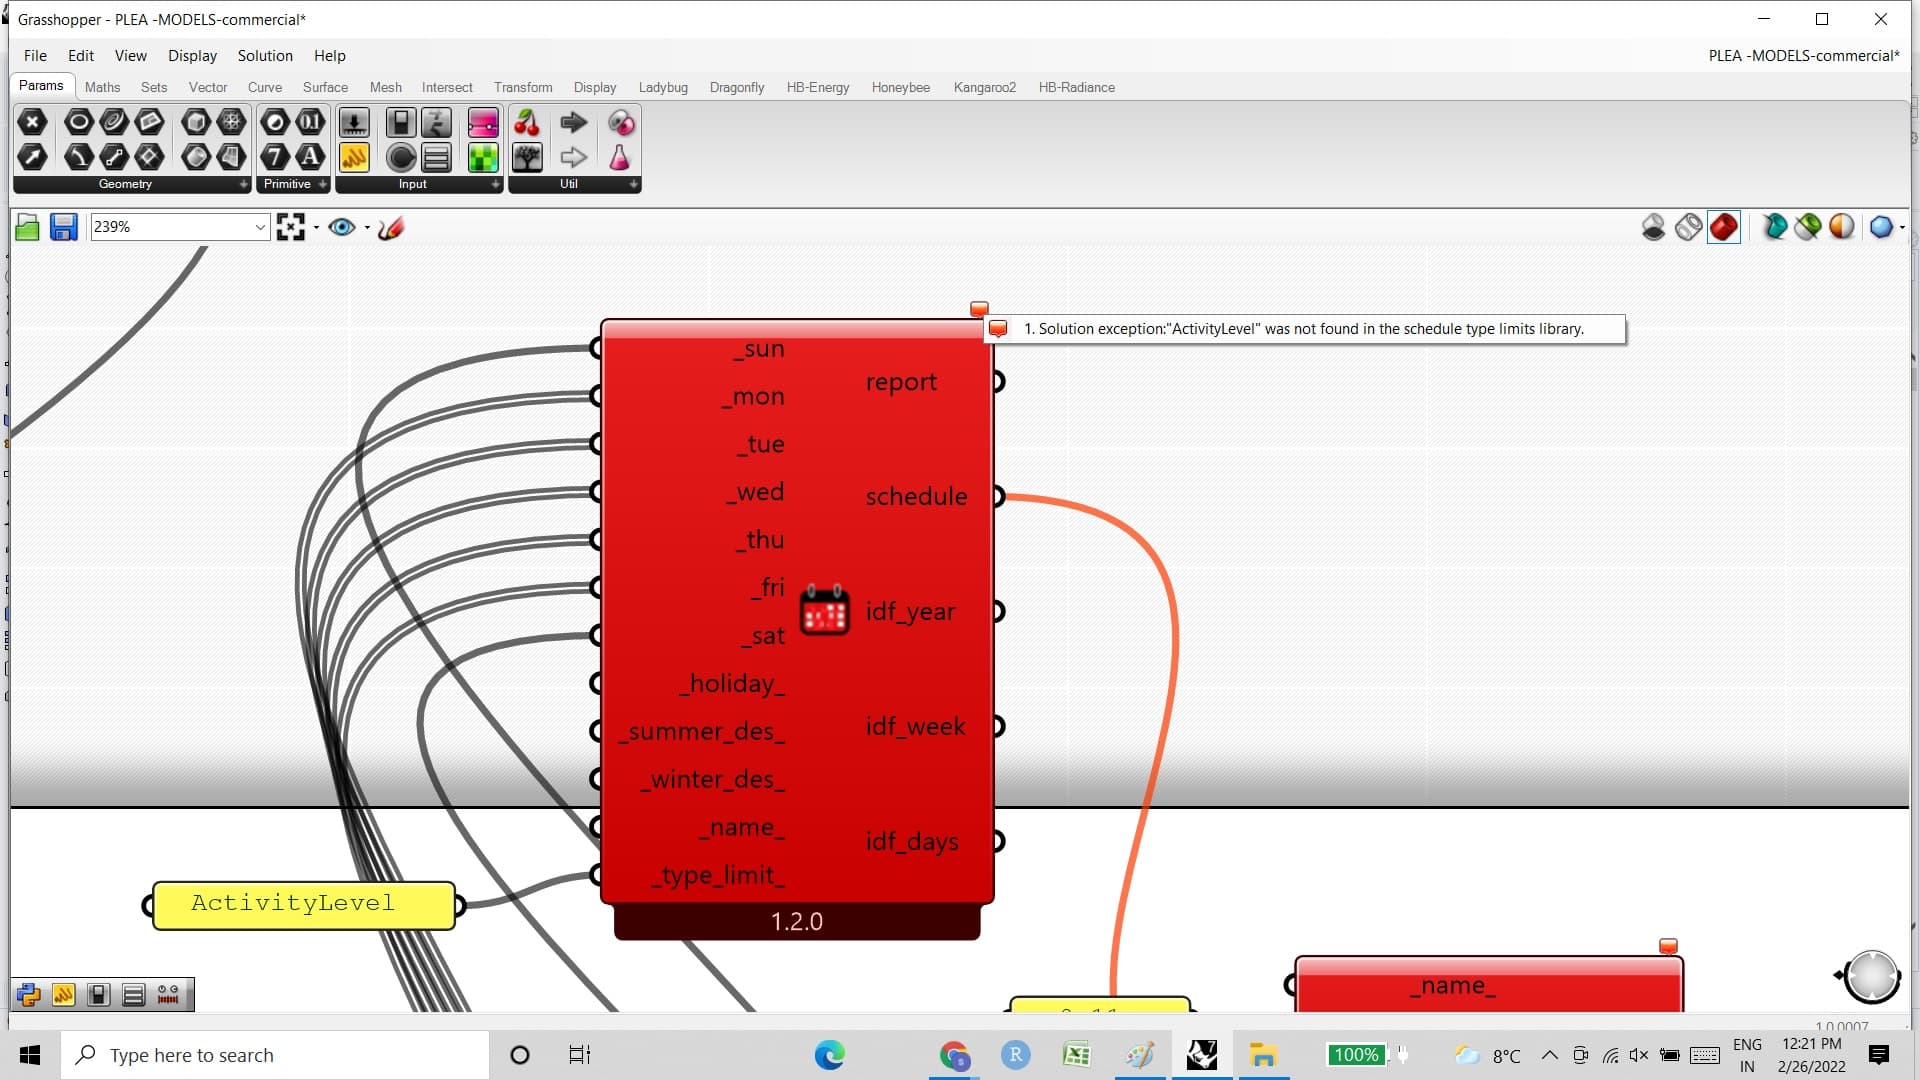Click the _type_limit_ input on component
This screenshot has width=1920, height=1080.
[x=718, y=875]
